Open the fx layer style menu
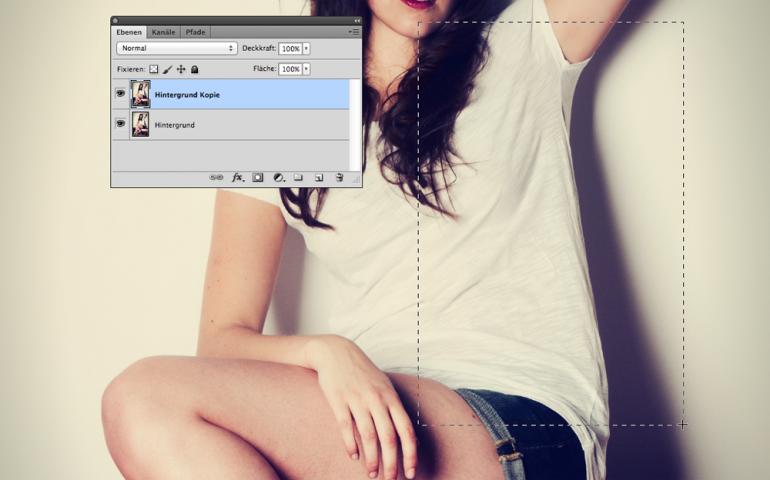The height and width of the screenshot is (480, 770). (238, 178)
